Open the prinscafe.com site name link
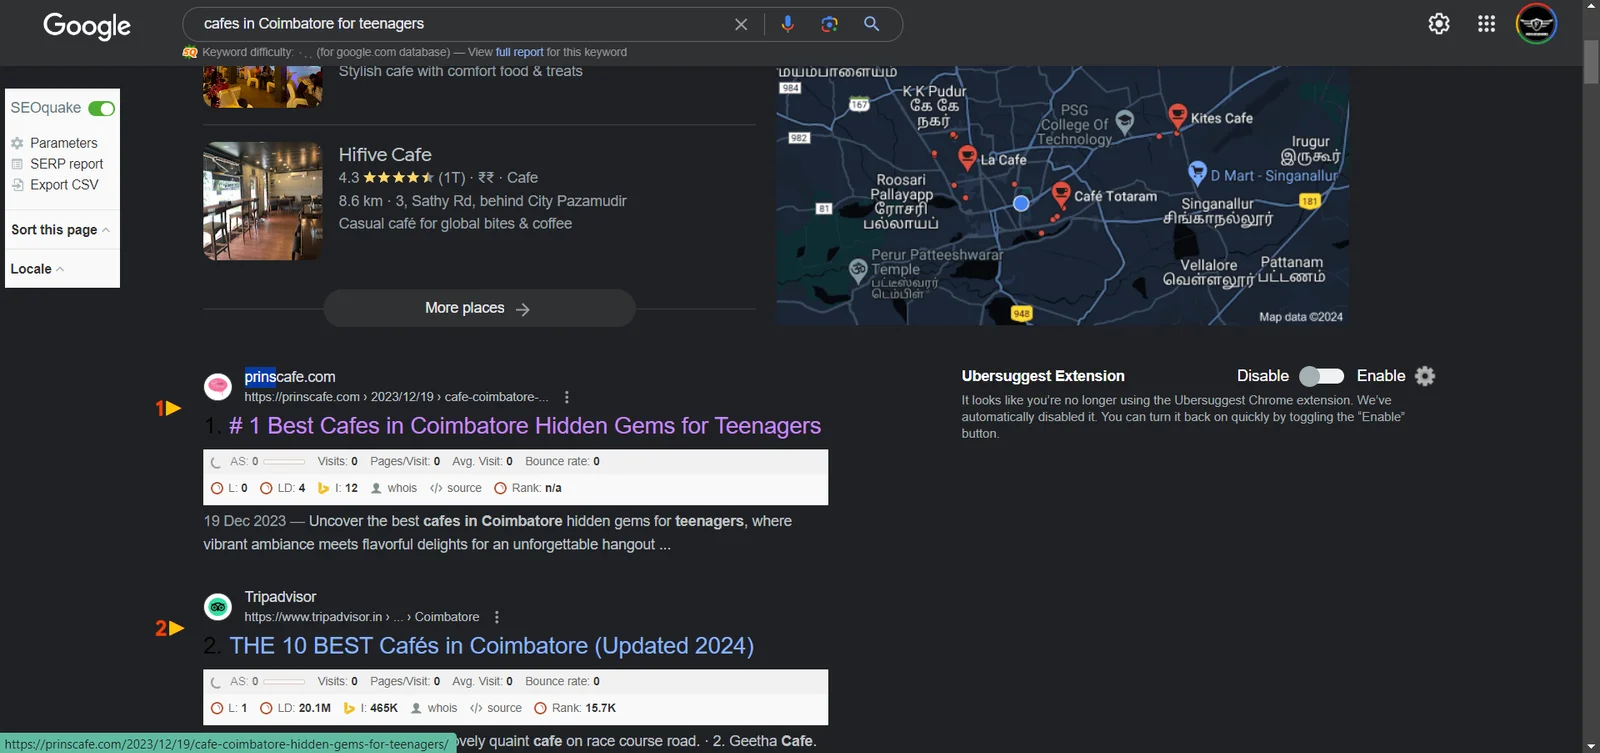 pyautogui.click(x=290, y=377)
